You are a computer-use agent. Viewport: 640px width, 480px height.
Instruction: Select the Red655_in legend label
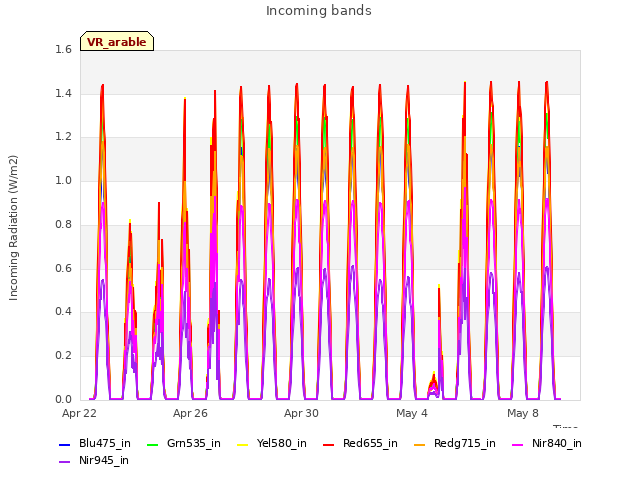pyautogui.click(x=370, y=443)
